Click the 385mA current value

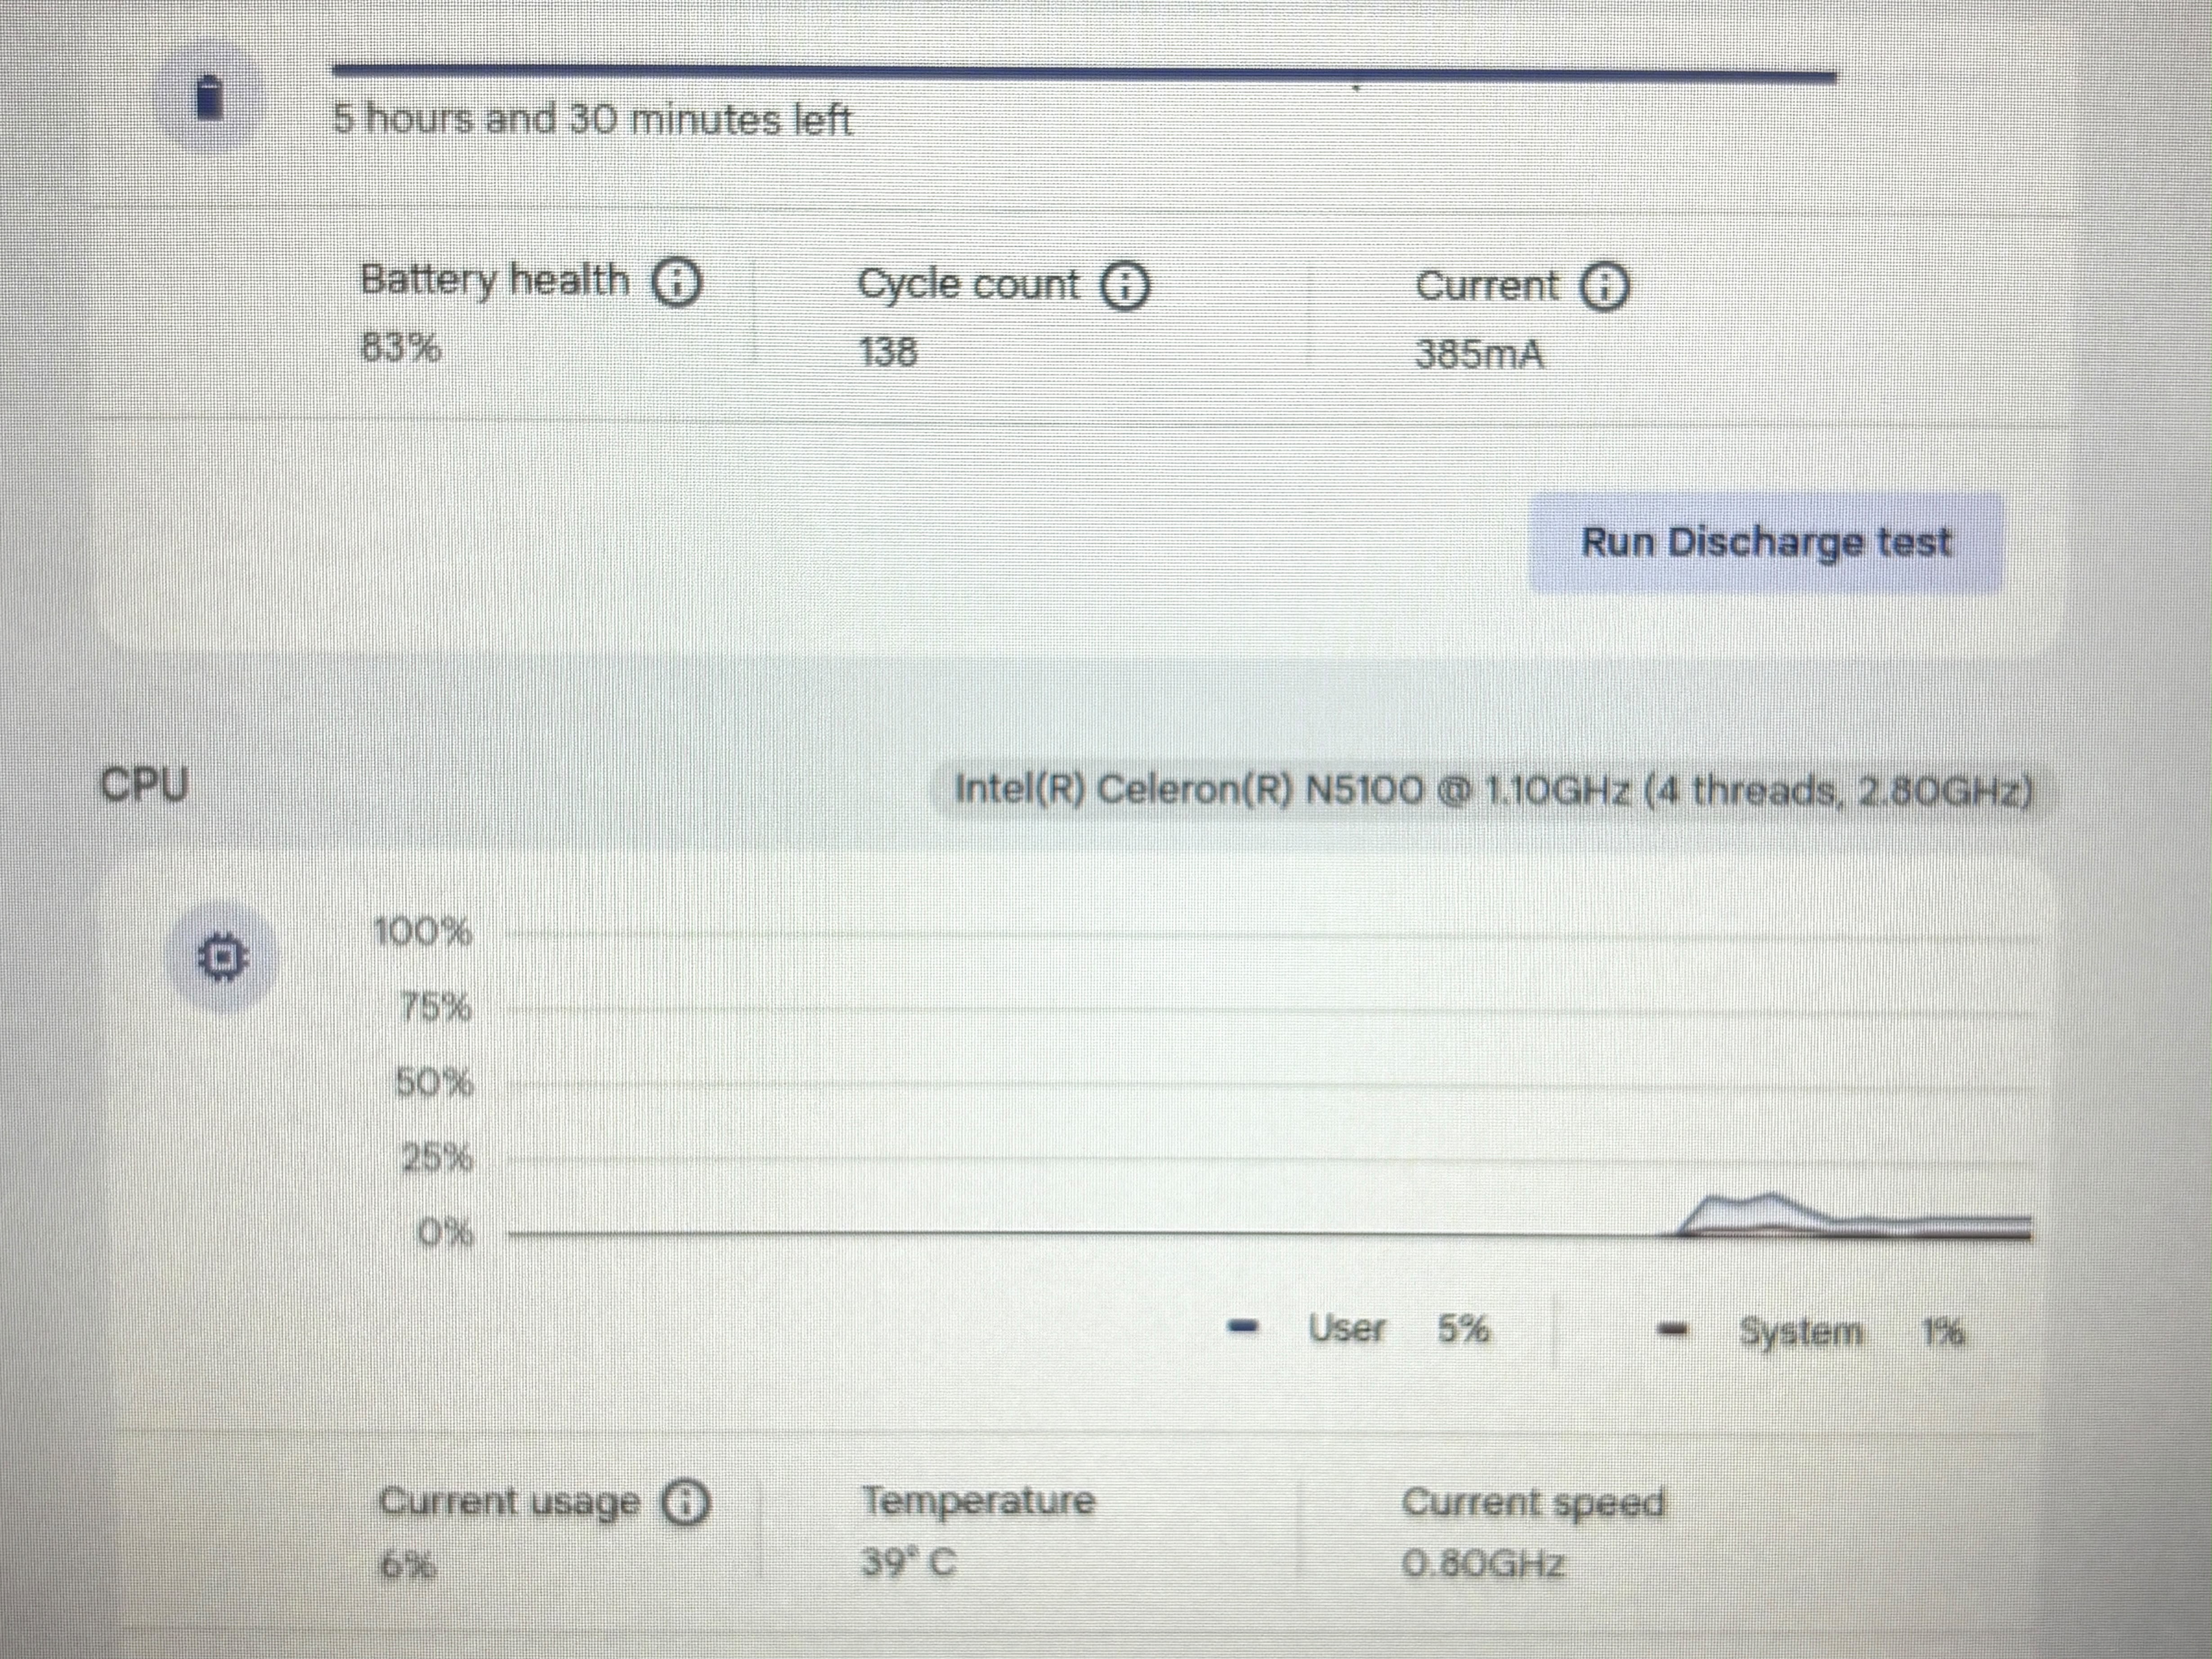pyautogui.click(x=1480, y=355)
